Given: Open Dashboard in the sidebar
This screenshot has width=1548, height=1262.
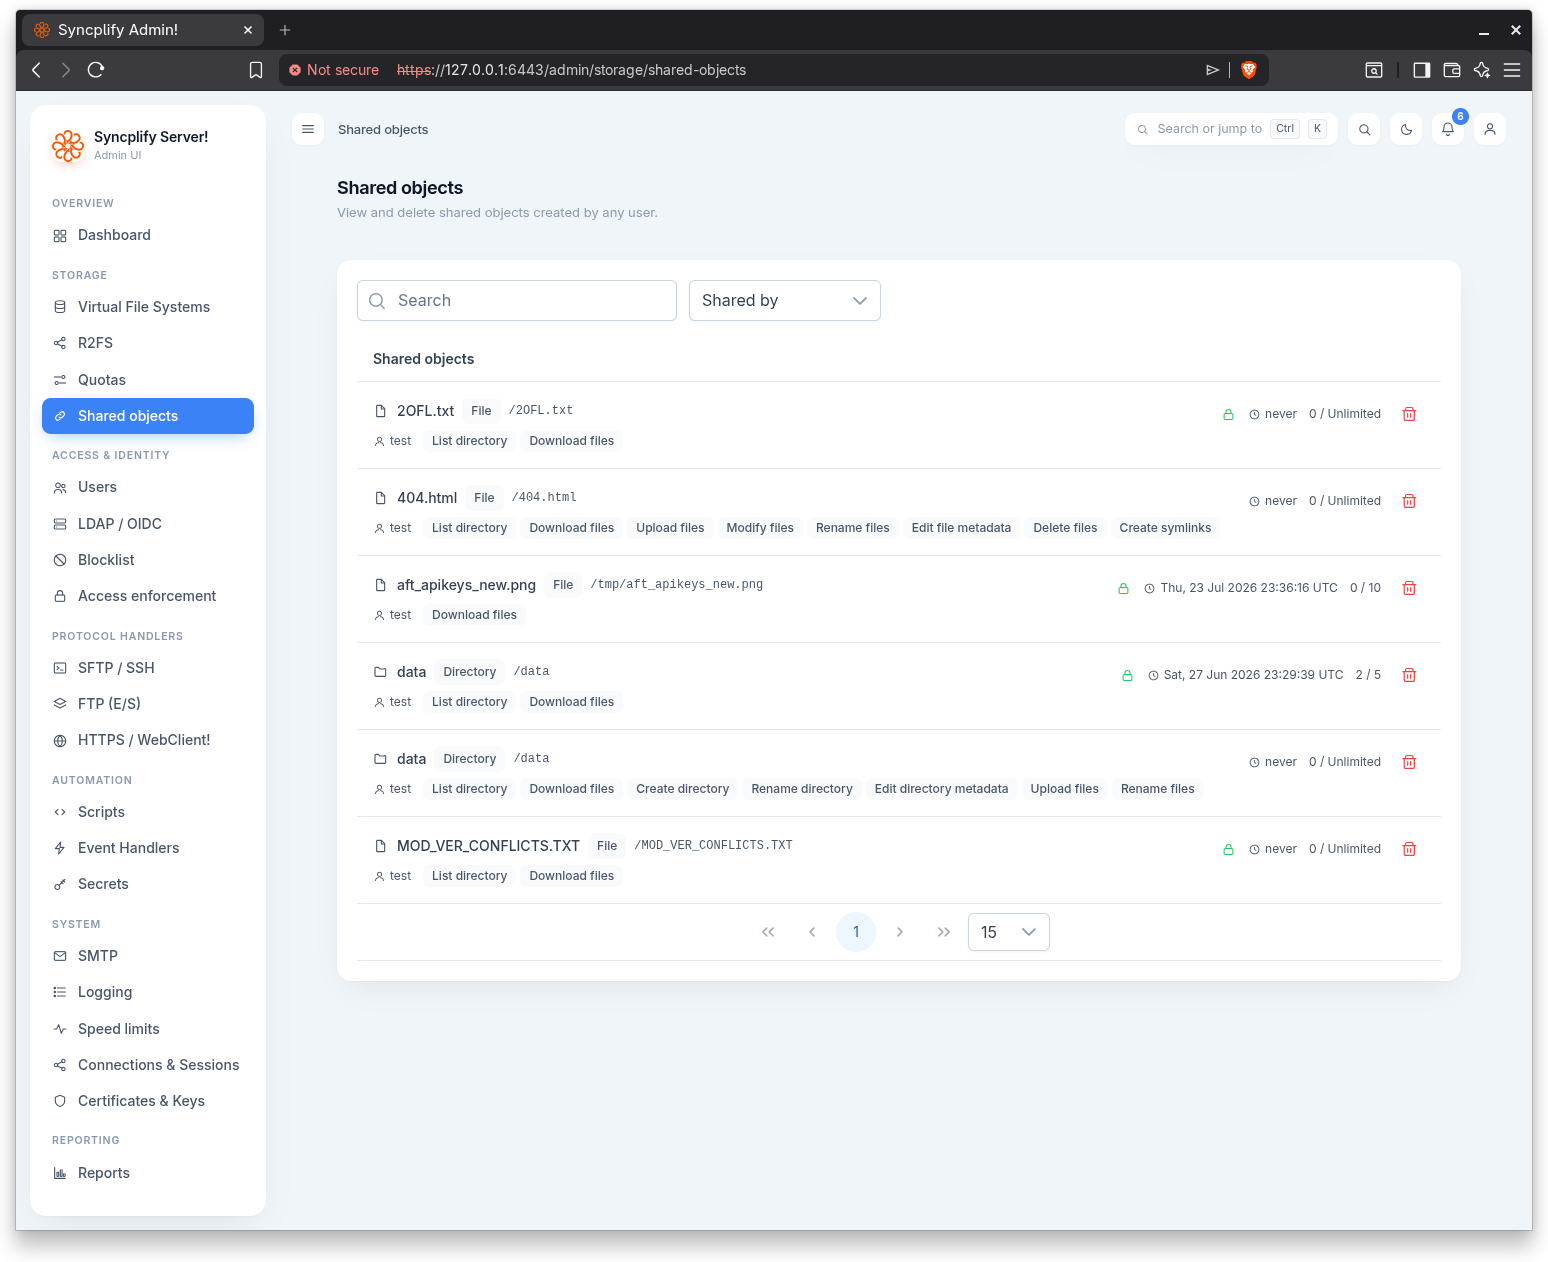Looking at the screenshot, I should click(148, 235).
